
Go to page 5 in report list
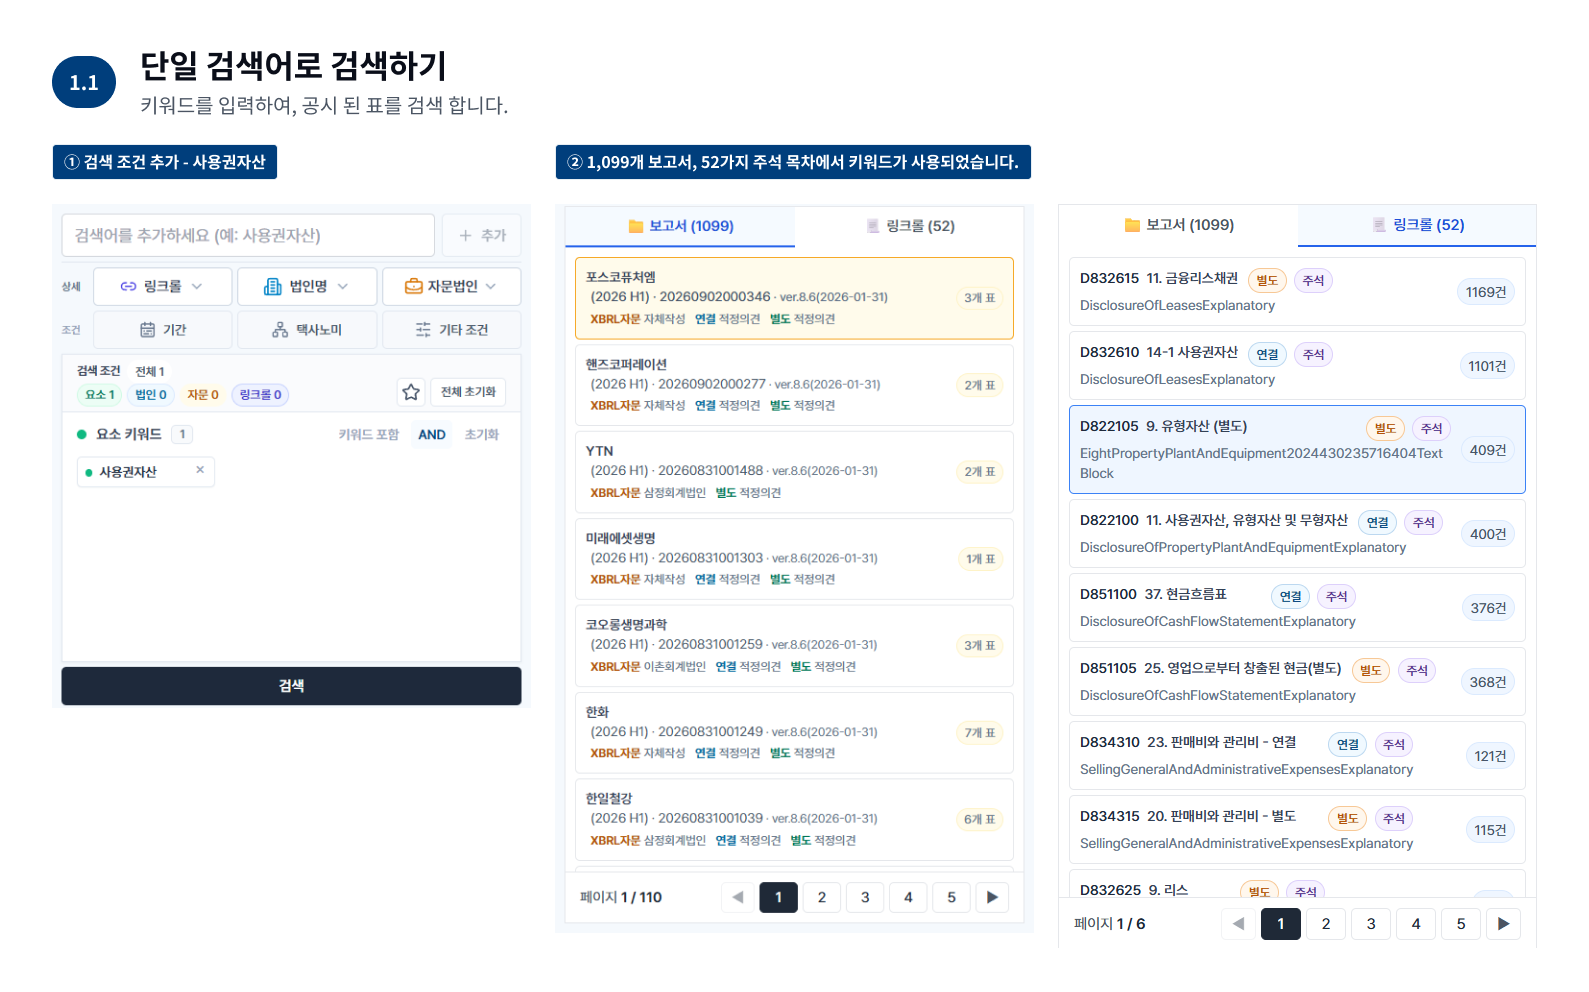[x=951, y=897]
